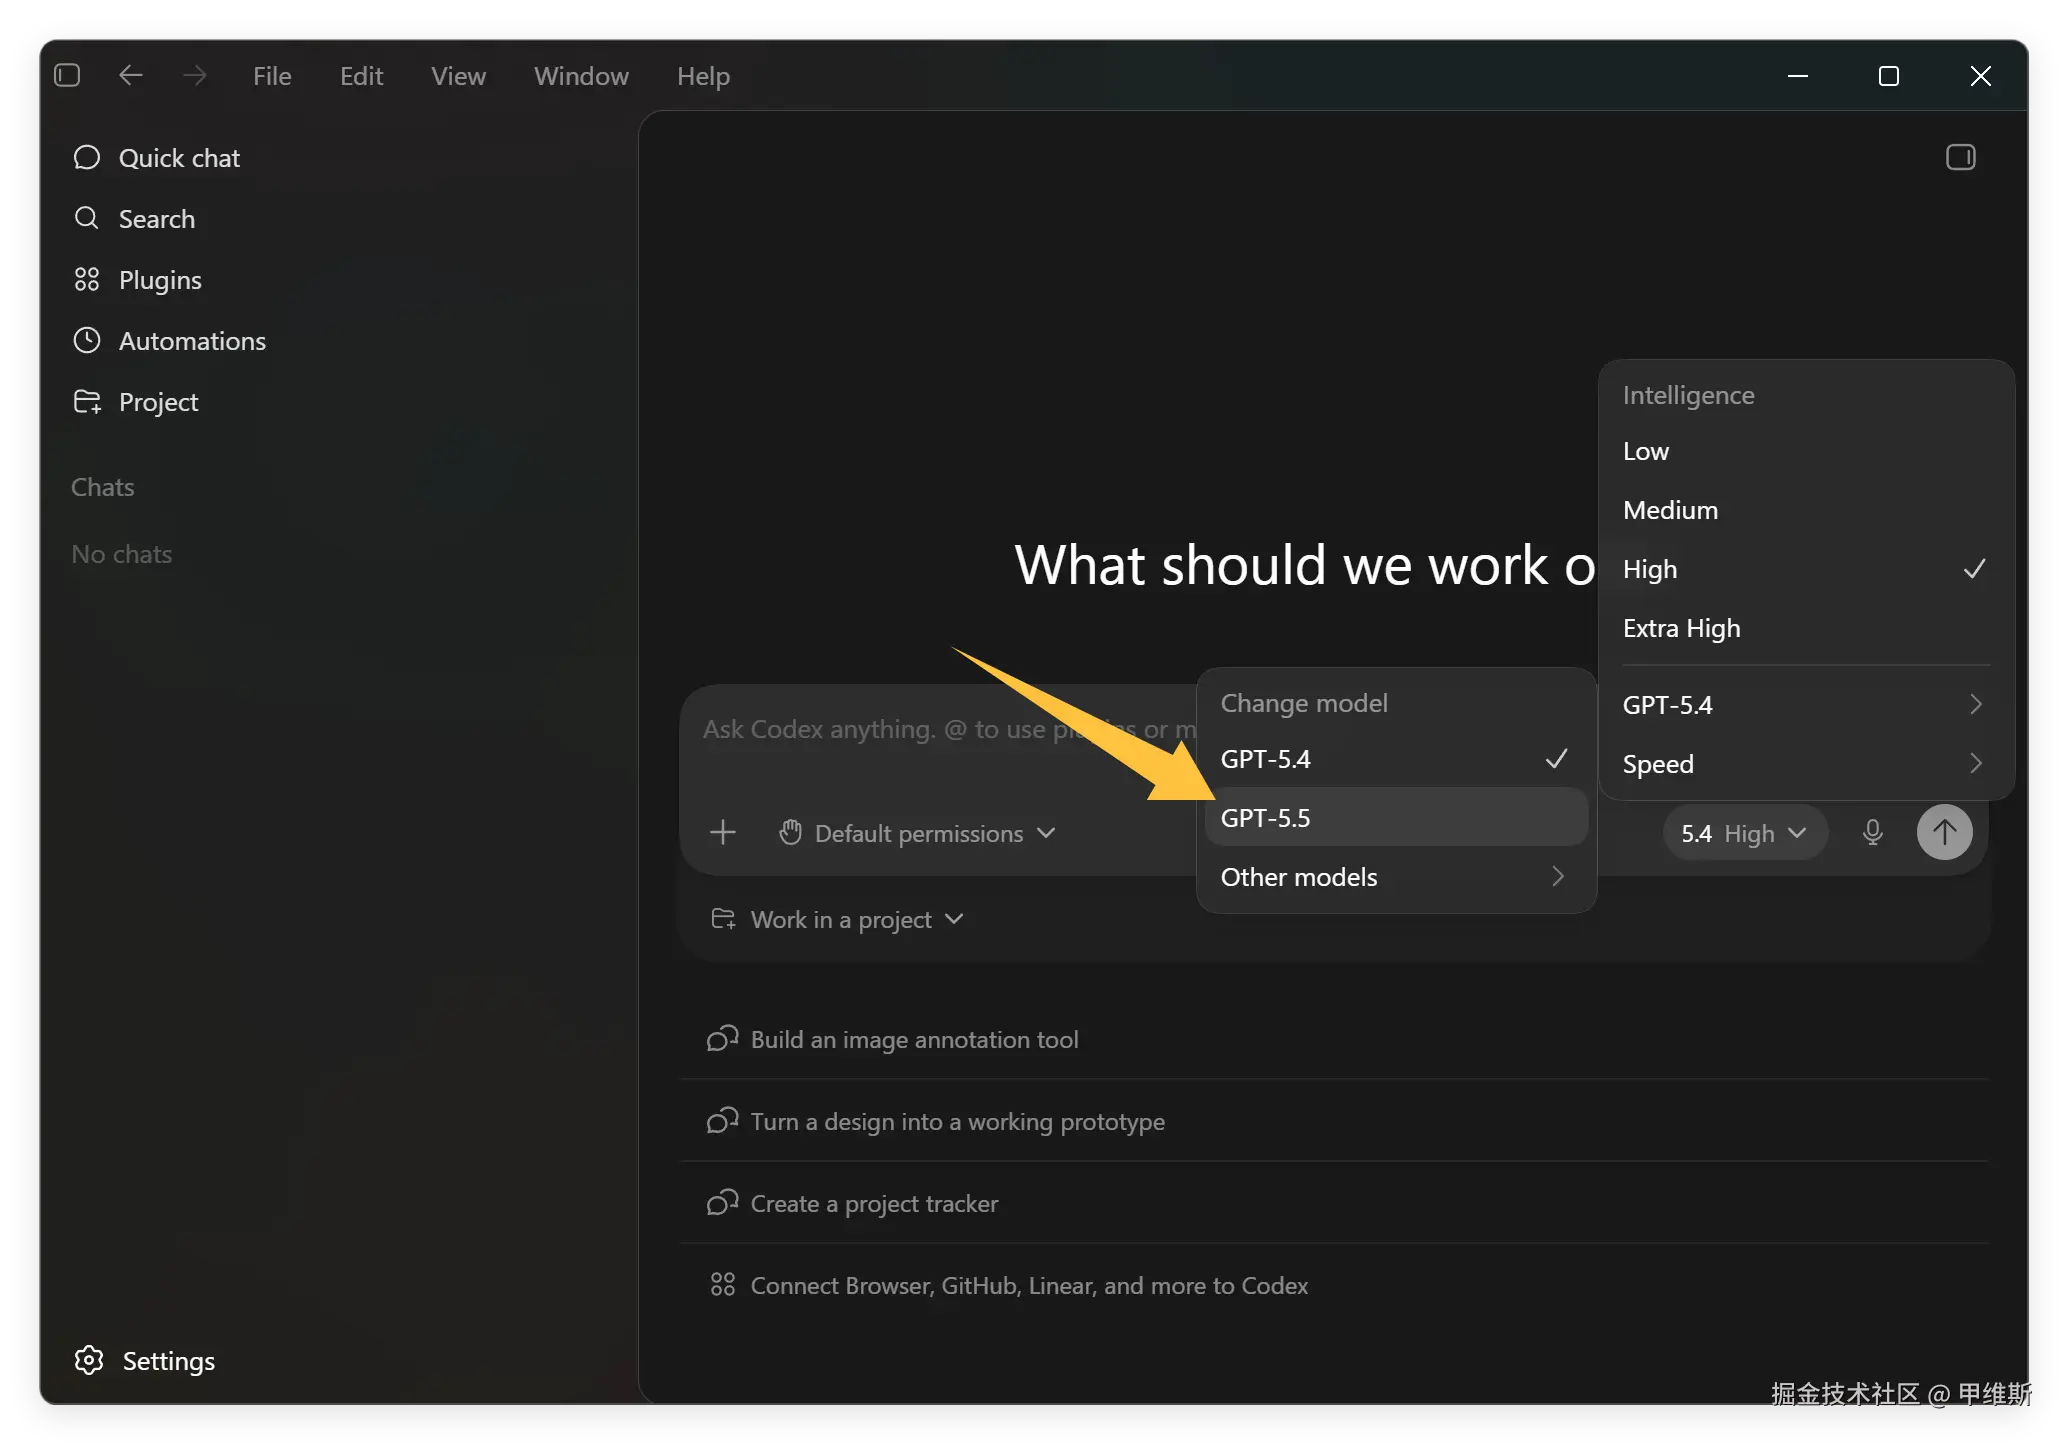This screenshot has height=1444, width=2068.
Task: Toggle the right side panel icon
Action: click(x=1960, y=158)
